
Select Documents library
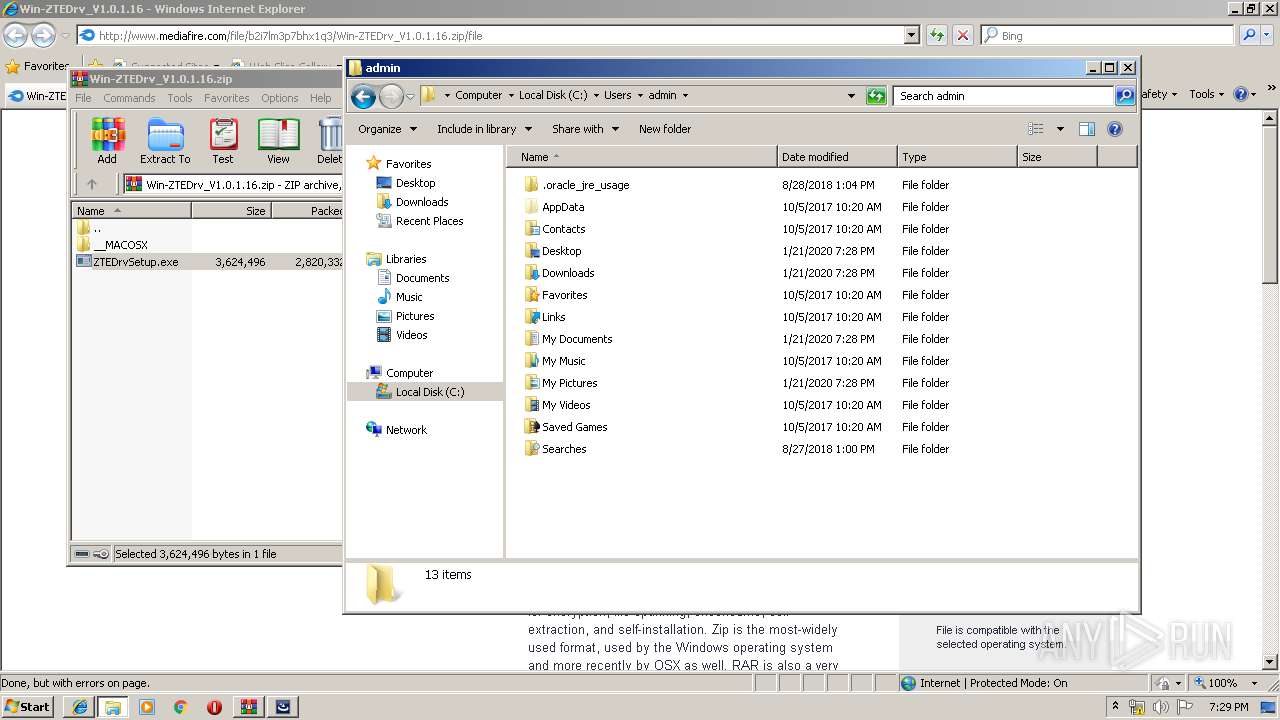pos(422,278)
